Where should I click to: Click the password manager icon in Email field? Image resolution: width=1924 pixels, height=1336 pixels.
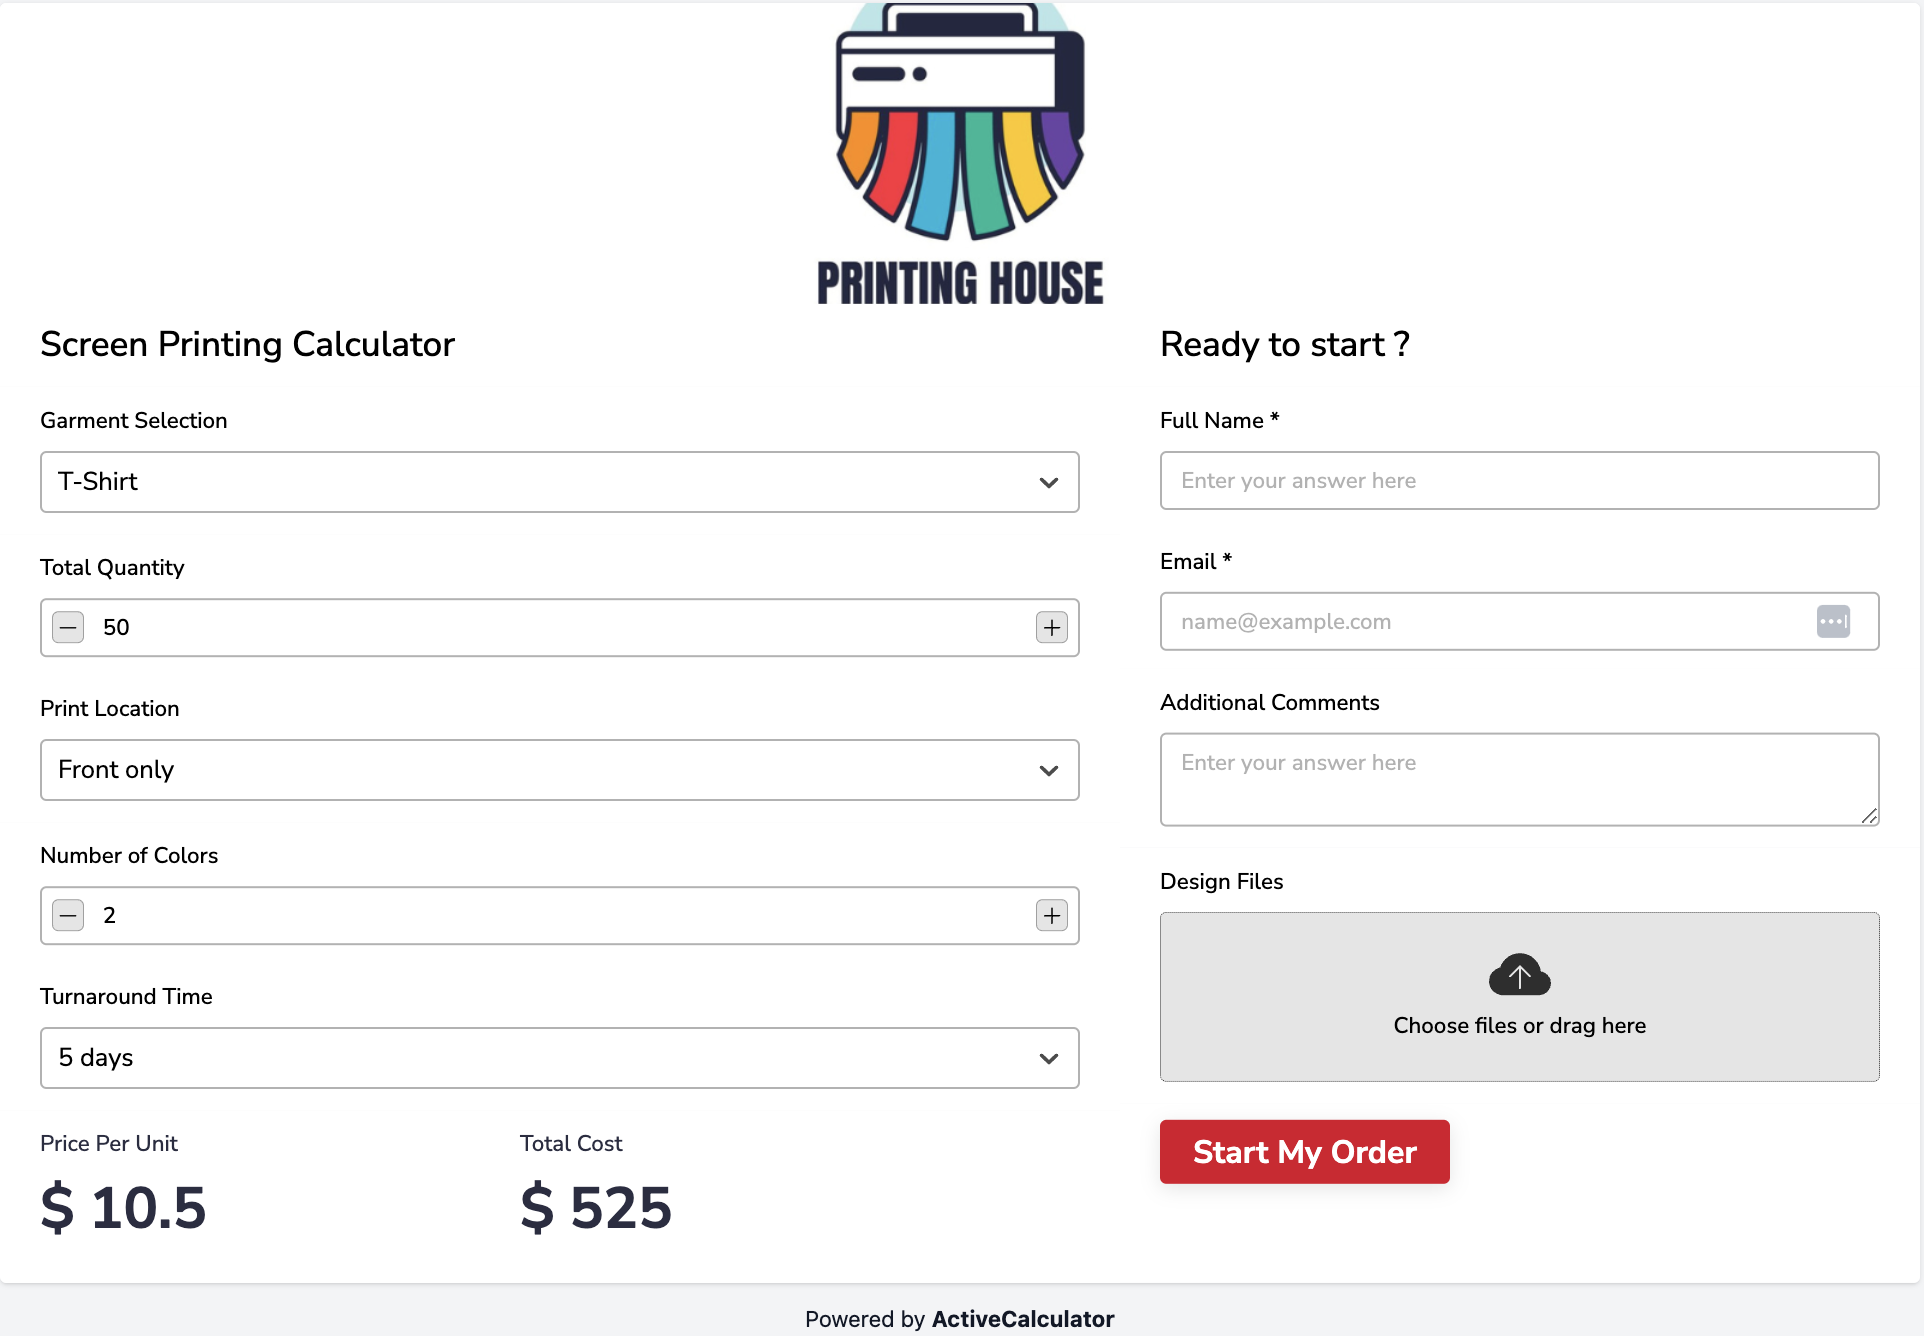pos(1833,621)
